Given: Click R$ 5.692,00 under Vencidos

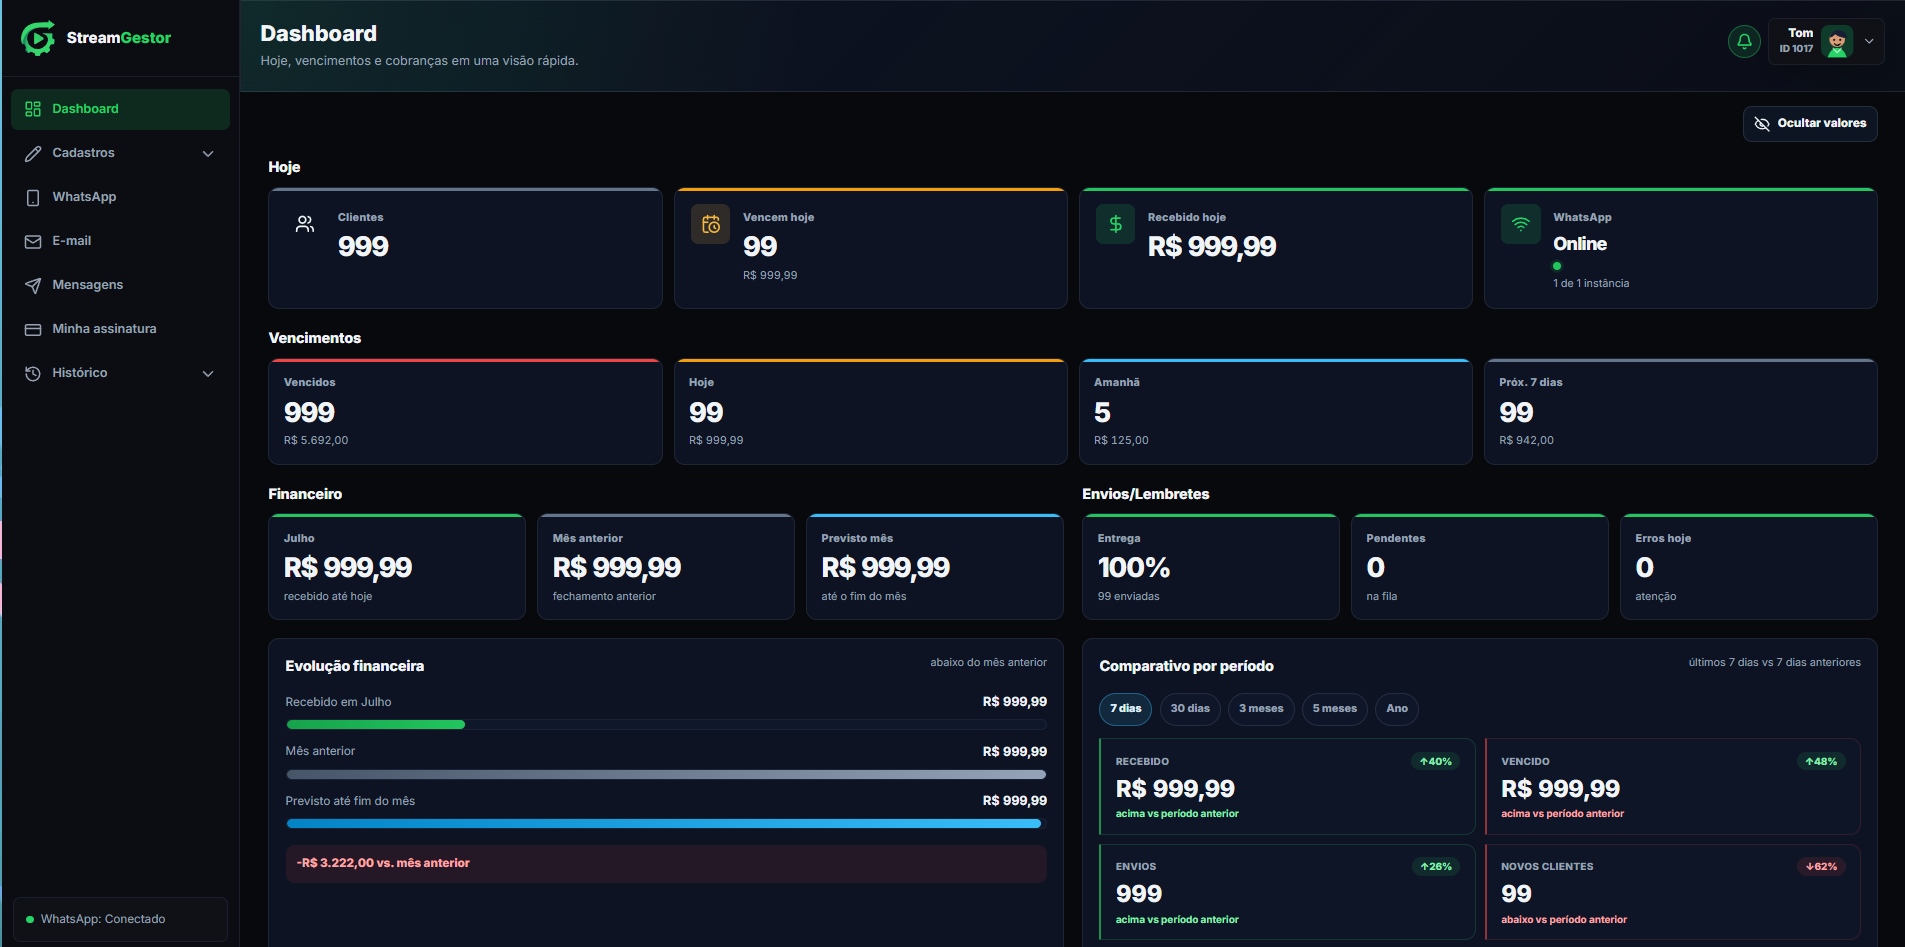Looking at the screenshot, I should (316, 440).
